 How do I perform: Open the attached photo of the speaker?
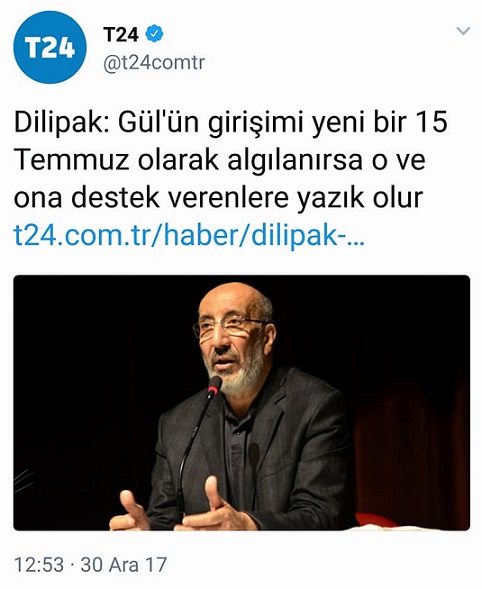(x=242, y=403)
